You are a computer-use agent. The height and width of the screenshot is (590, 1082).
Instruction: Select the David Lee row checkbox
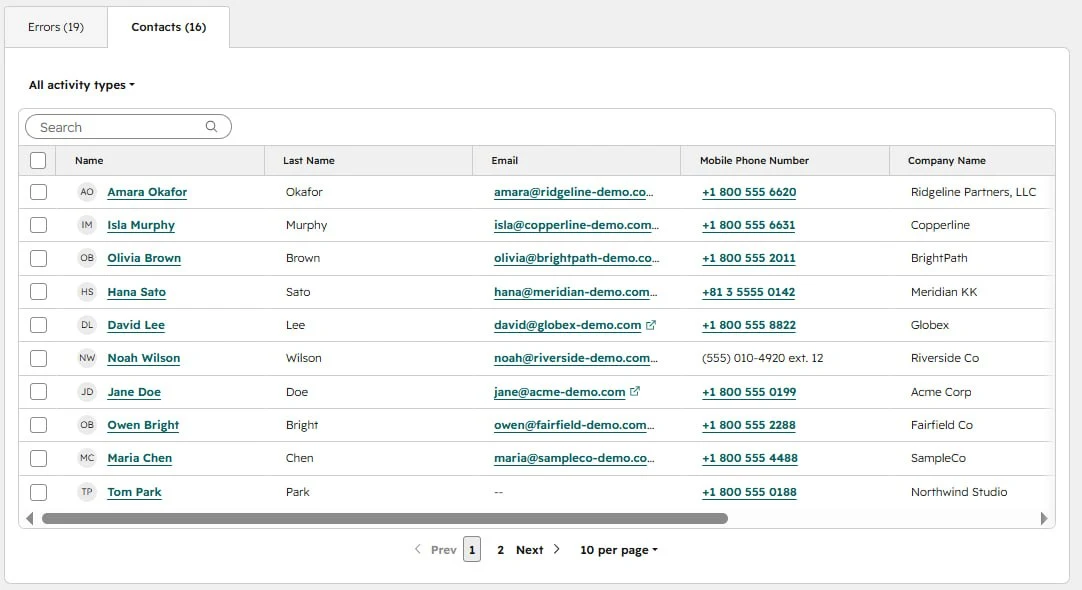[39, 325]
